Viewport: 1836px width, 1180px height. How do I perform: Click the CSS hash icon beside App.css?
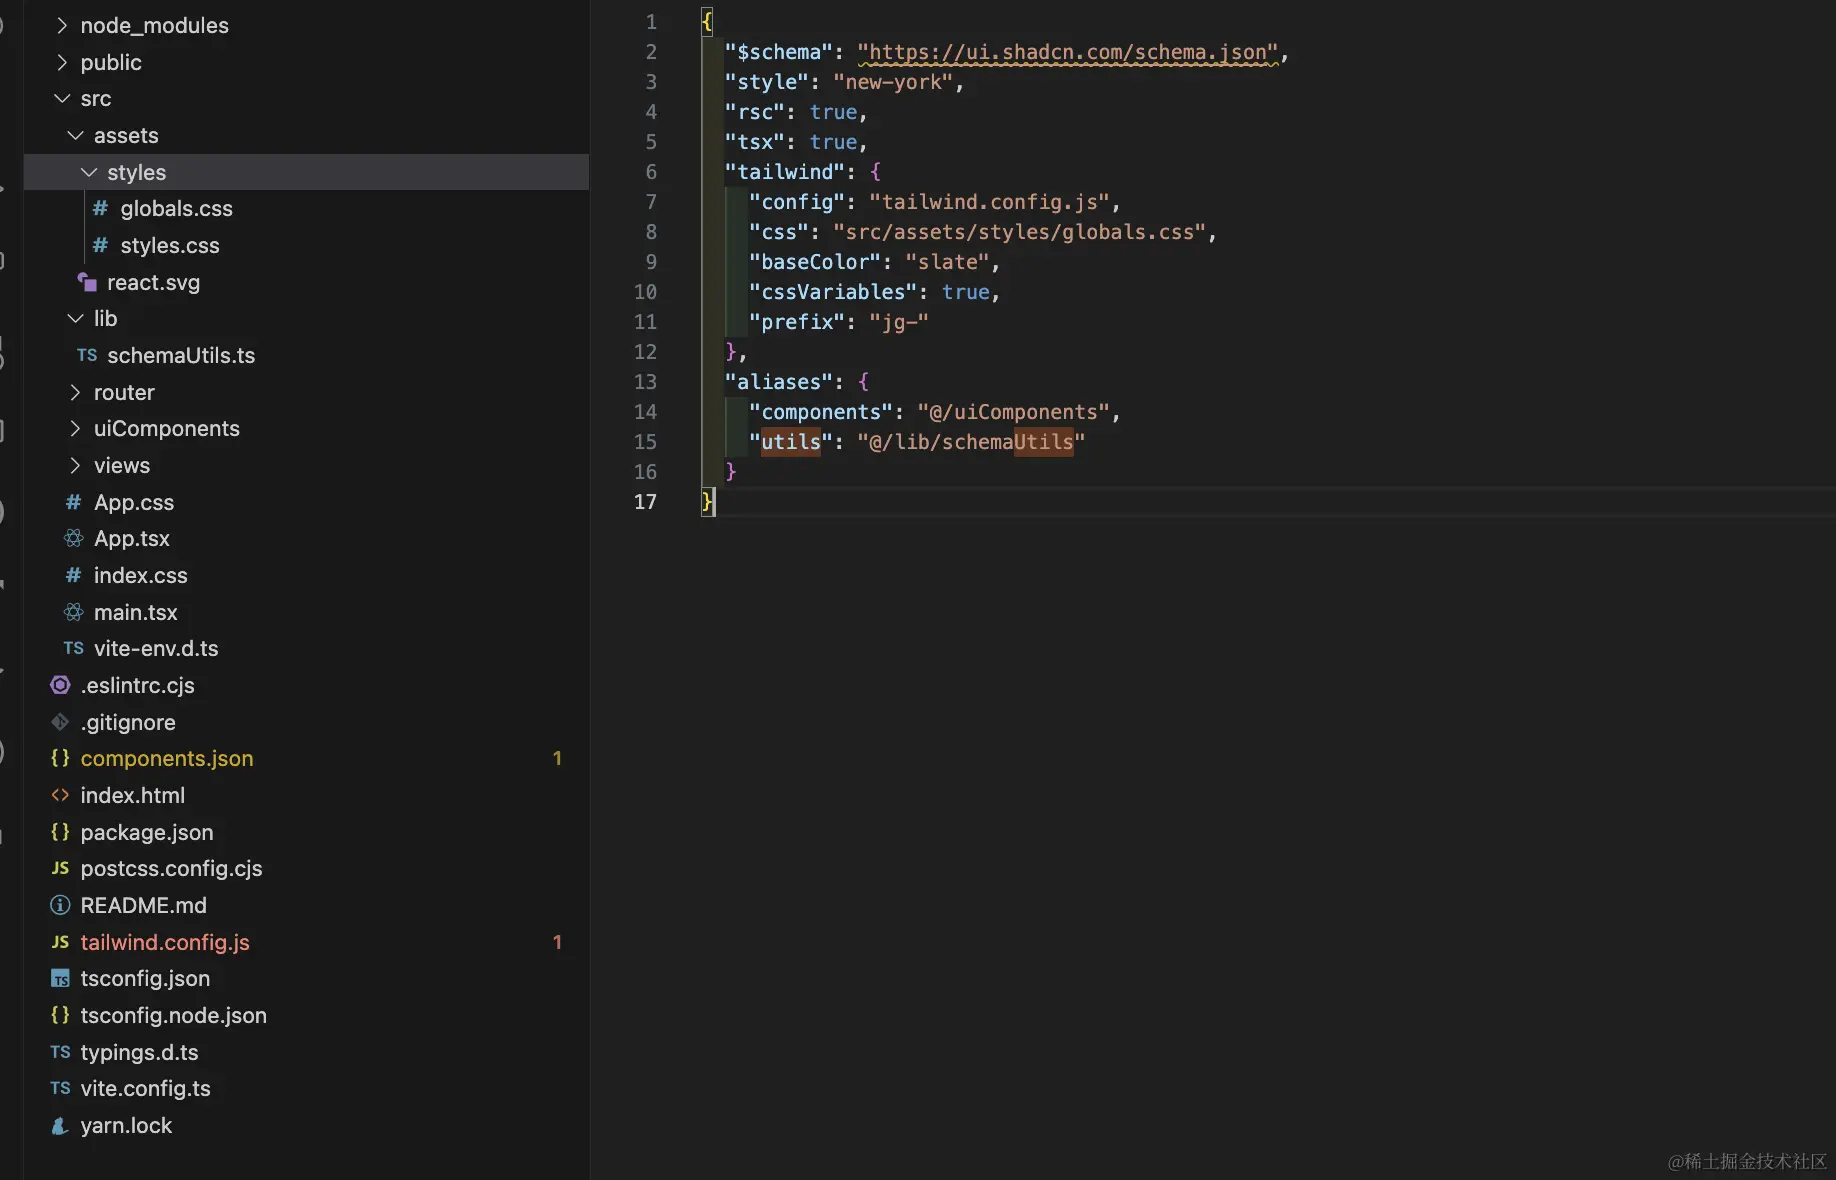coord(73,502)
